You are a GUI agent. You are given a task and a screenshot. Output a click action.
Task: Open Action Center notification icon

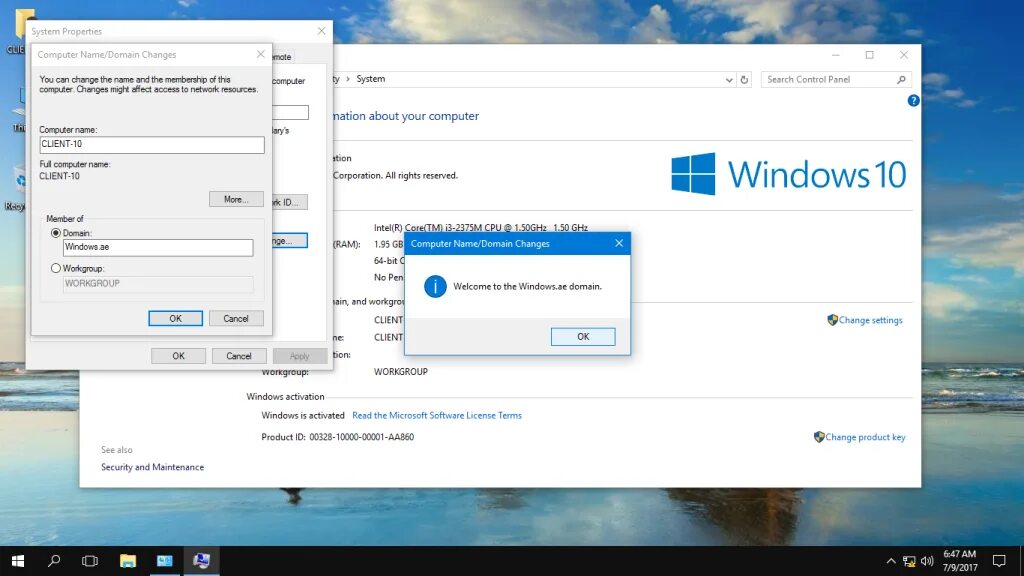(999, 561)
